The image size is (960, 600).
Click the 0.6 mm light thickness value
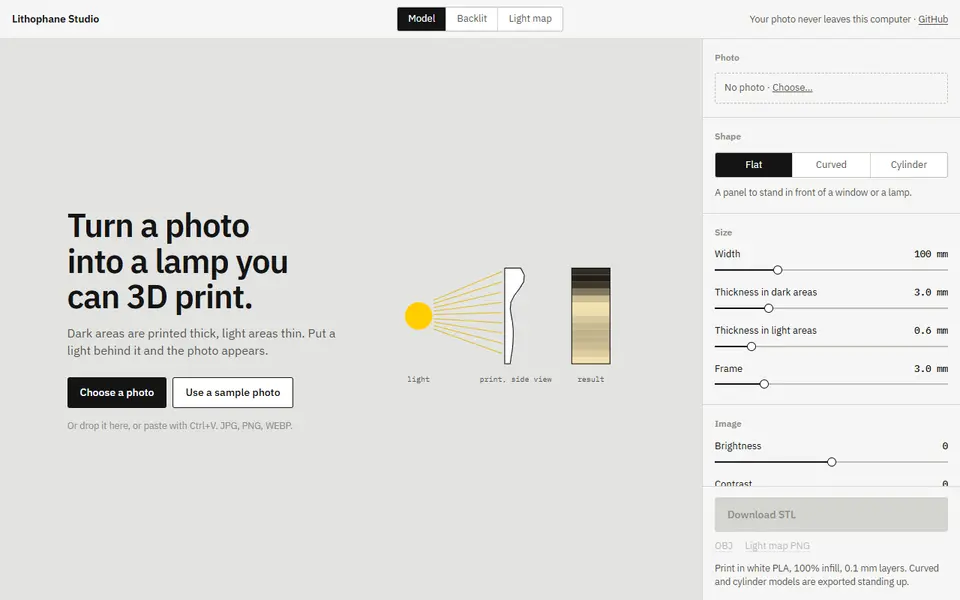pos(931,331)
